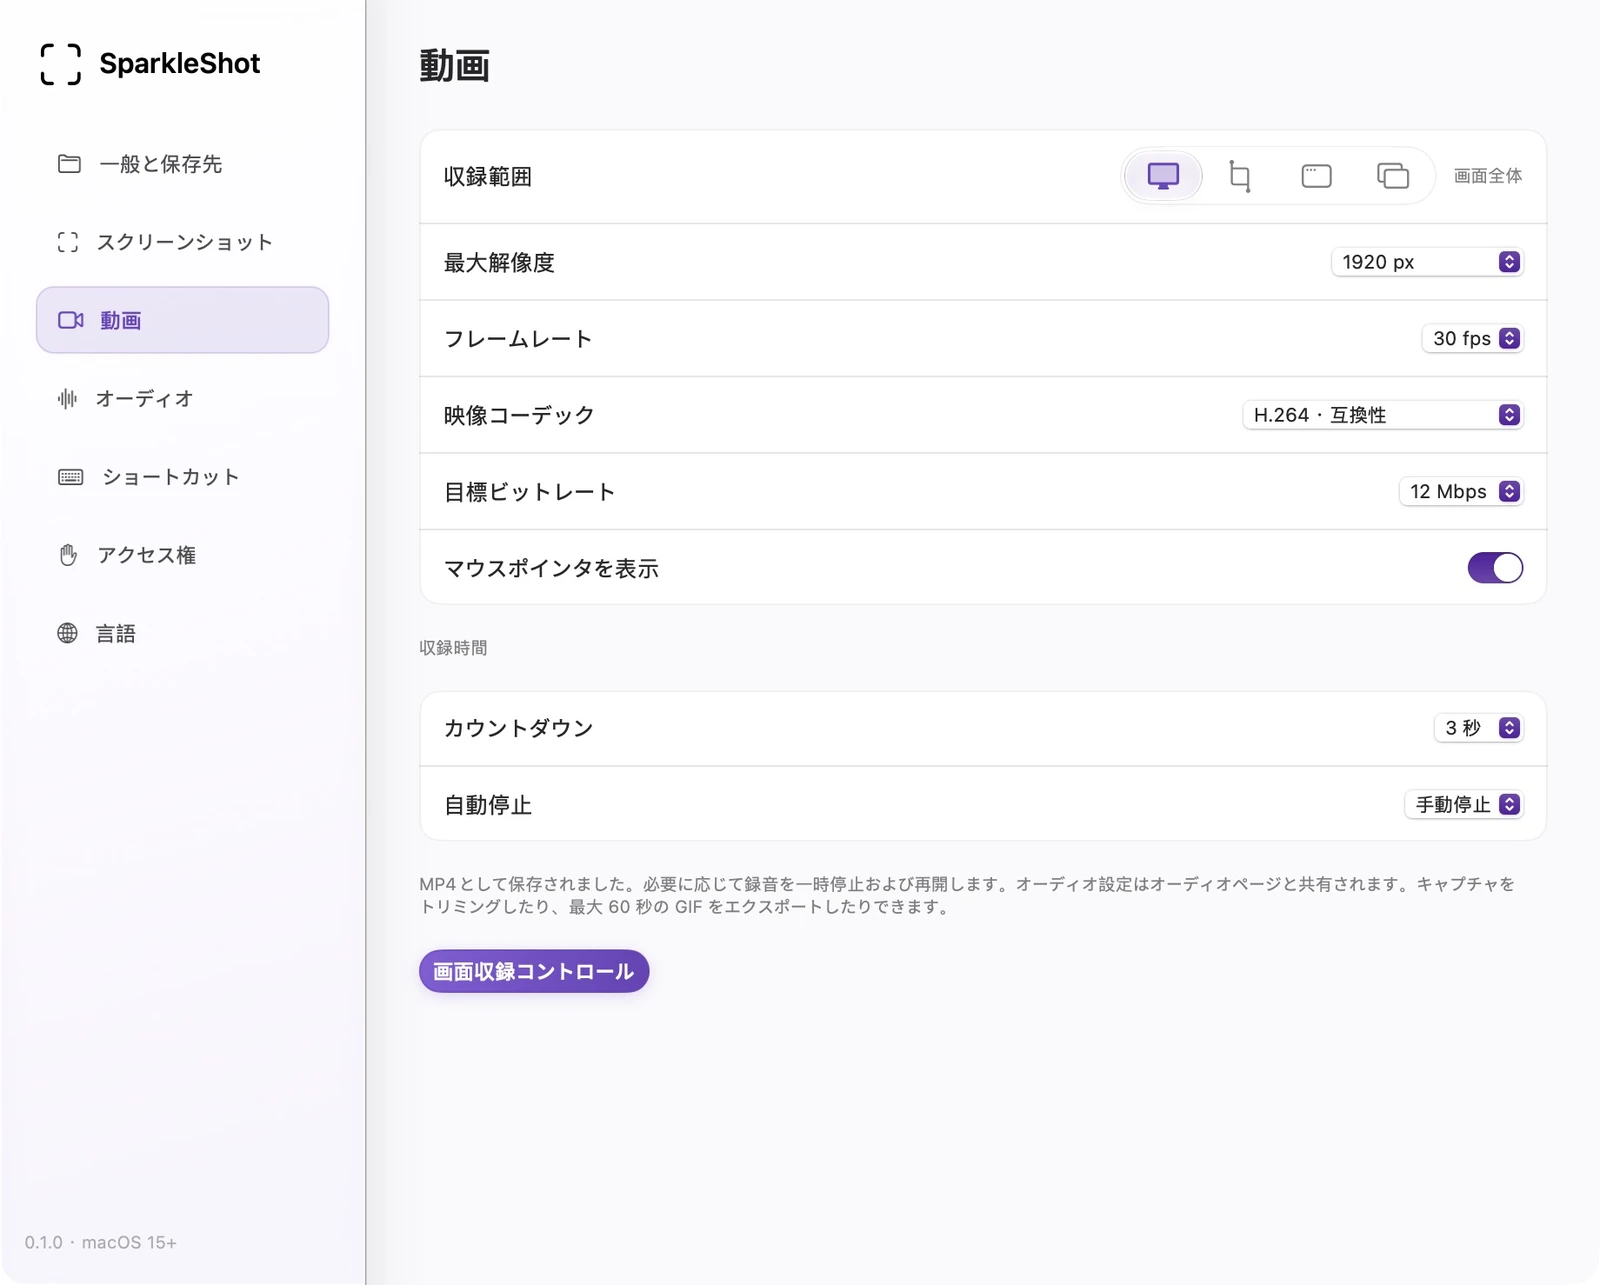Open the 12 Mbps bitrate dropdown
This screenshot has height=1285, width=1600.
click(x=1460, y=492)
